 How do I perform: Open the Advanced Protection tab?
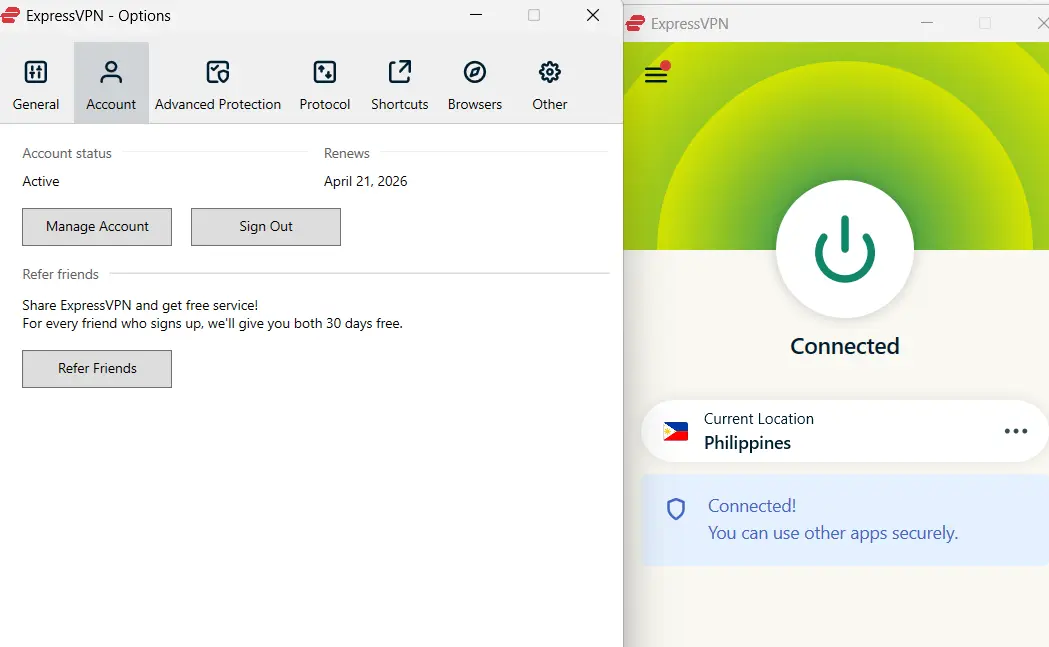[218, 84]
